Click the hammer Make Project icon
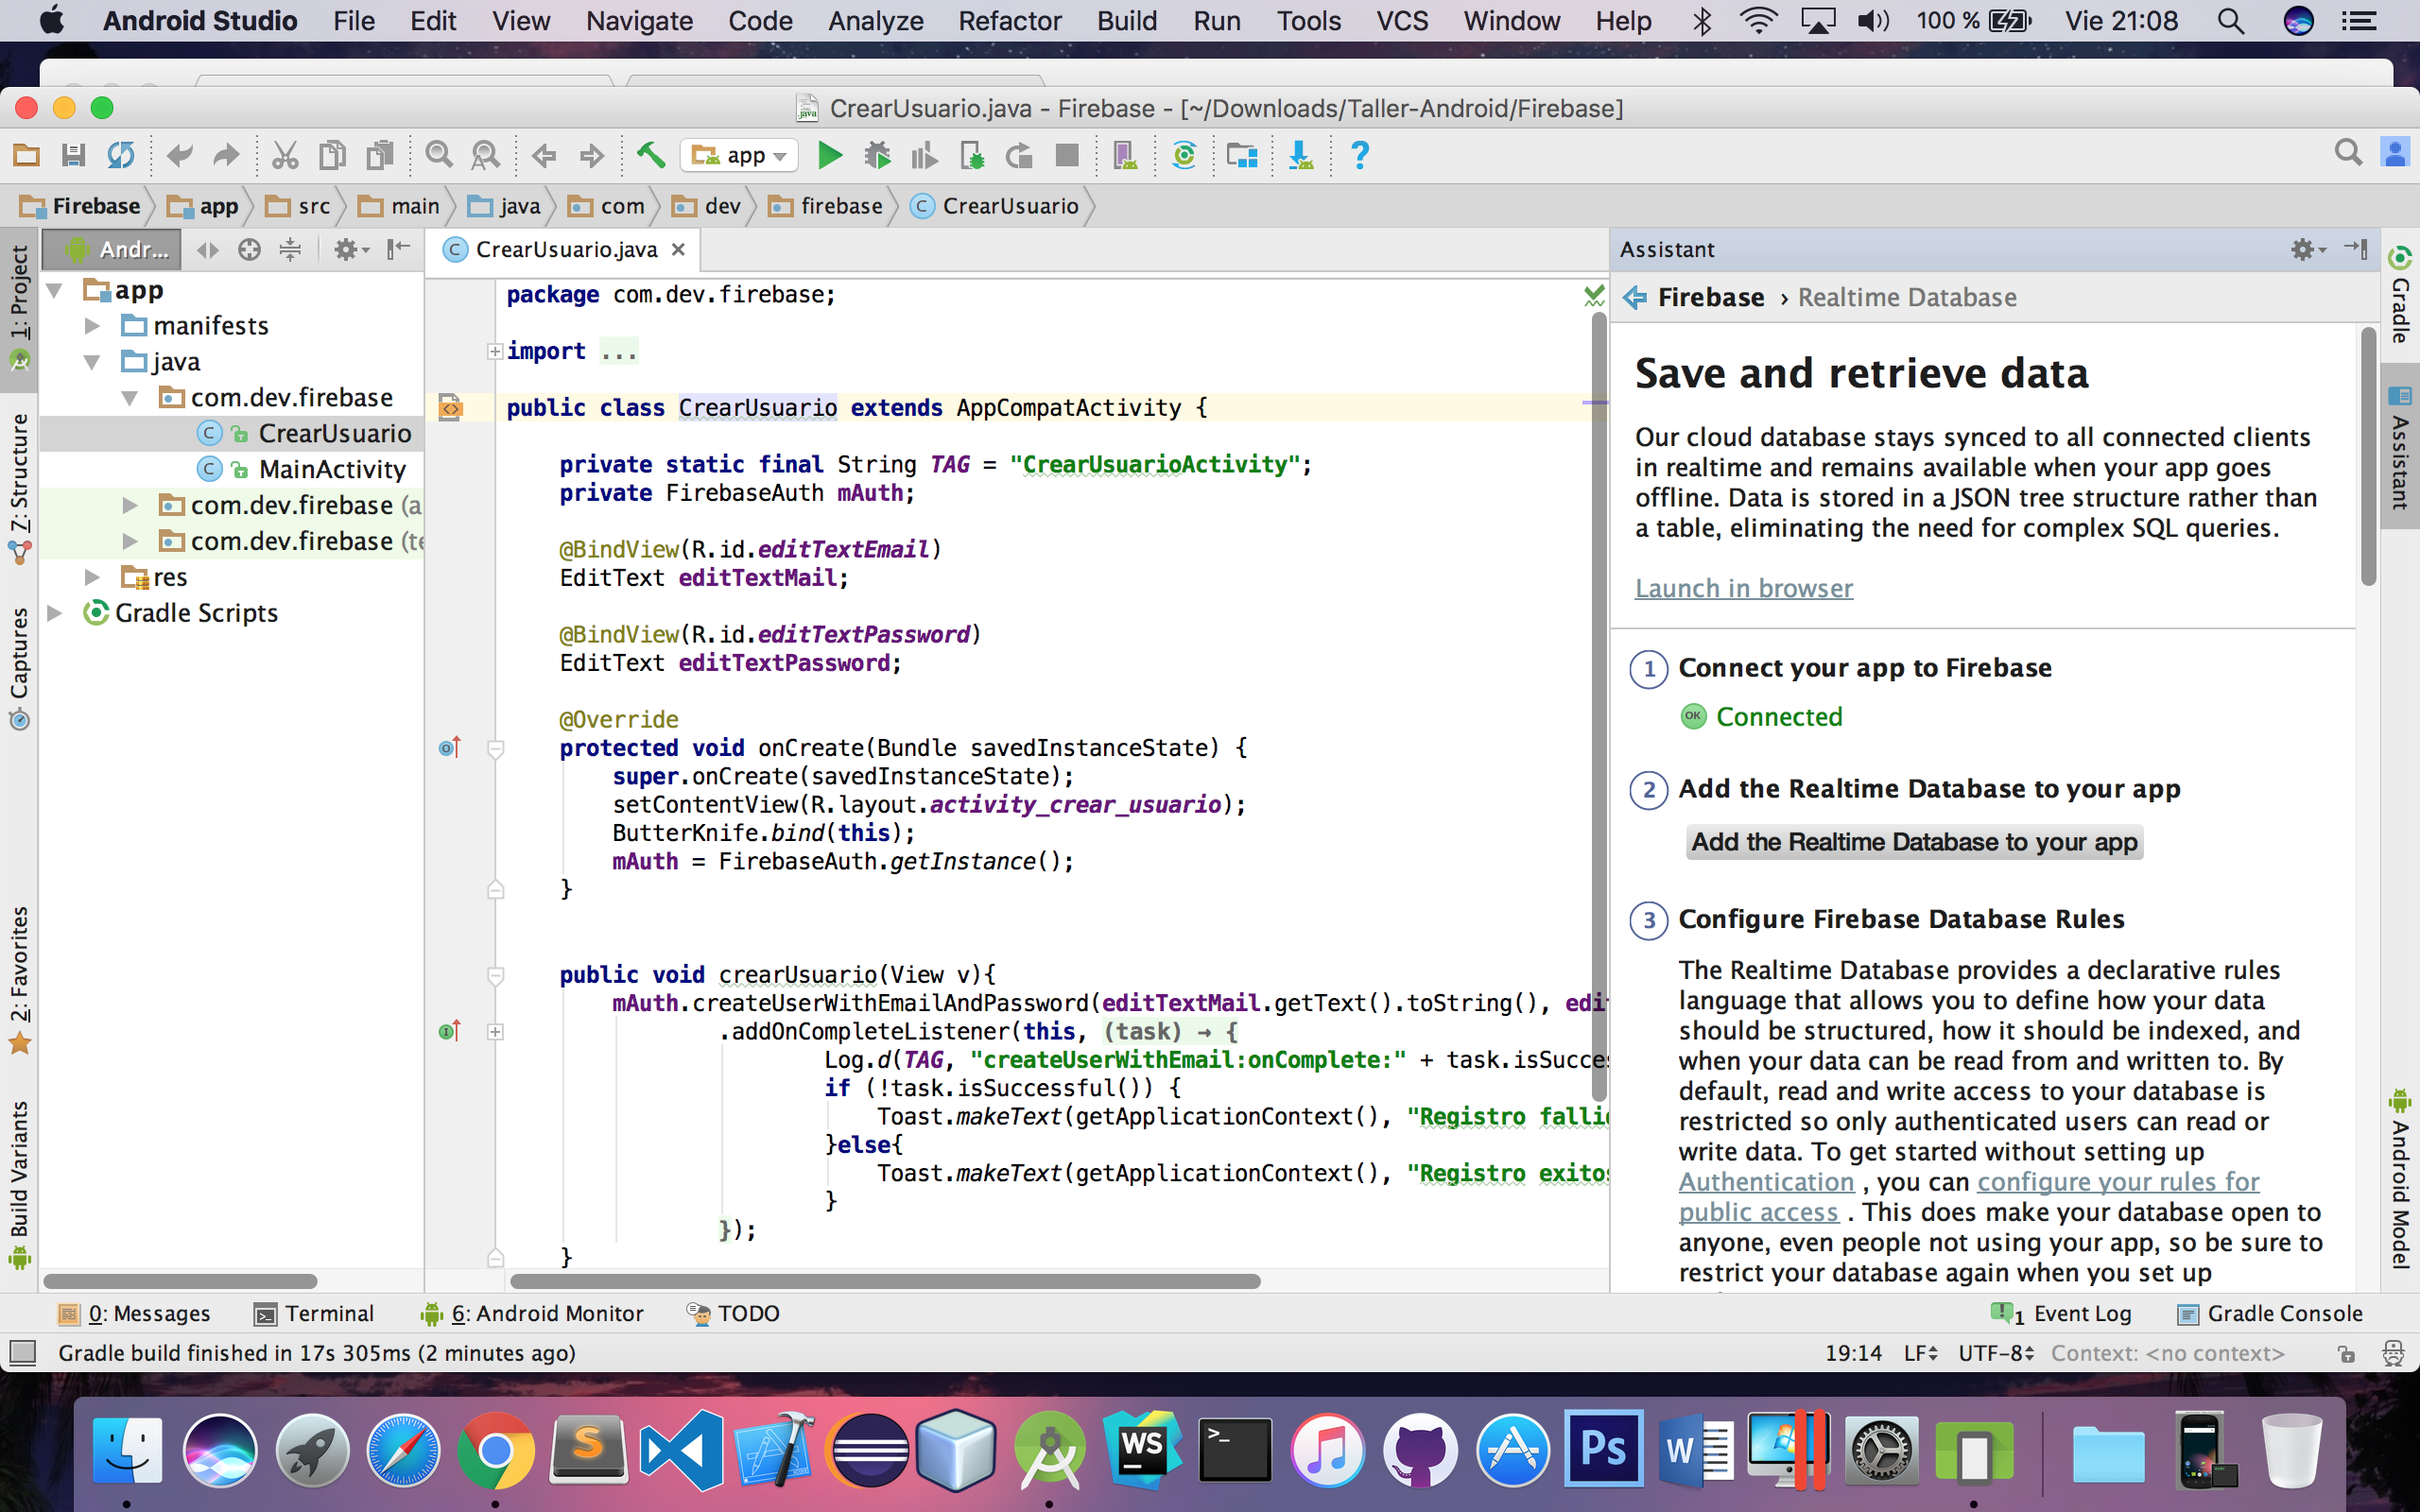Screen dimensions: 2420x1512 651,156
